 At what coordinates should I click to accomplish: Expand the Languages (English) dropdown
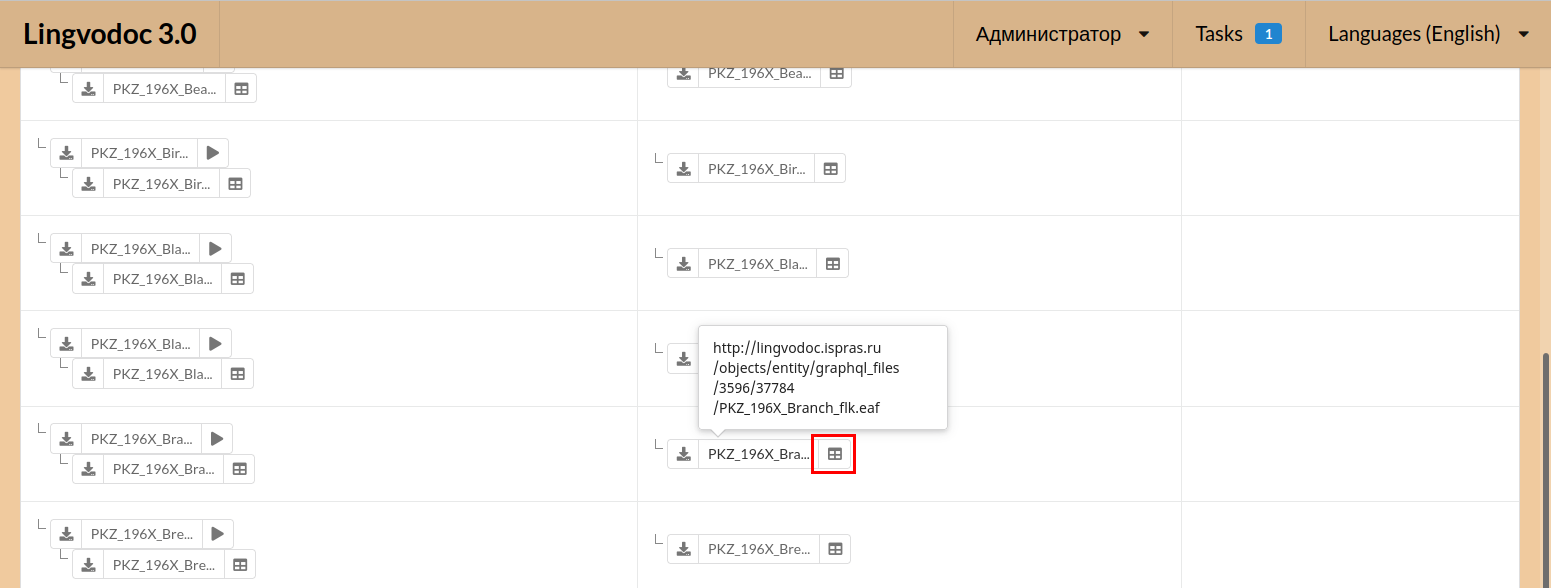[1413, 33]
